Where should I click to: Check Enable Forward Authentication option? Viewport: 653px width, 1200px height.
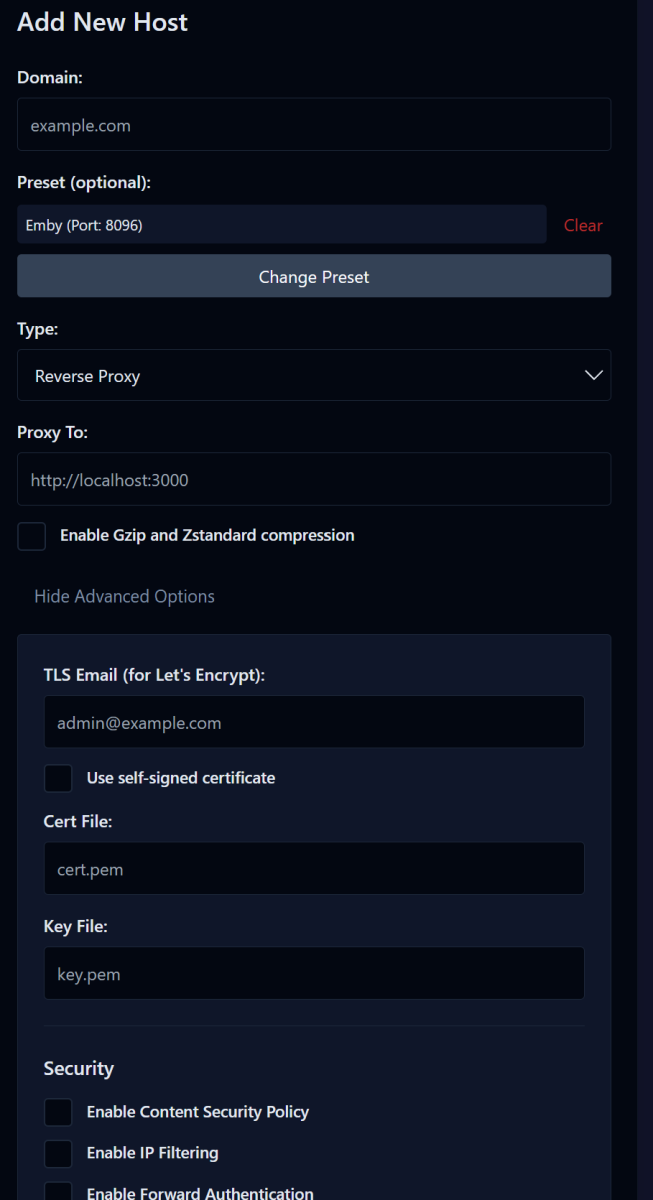tap(59, 1192)
